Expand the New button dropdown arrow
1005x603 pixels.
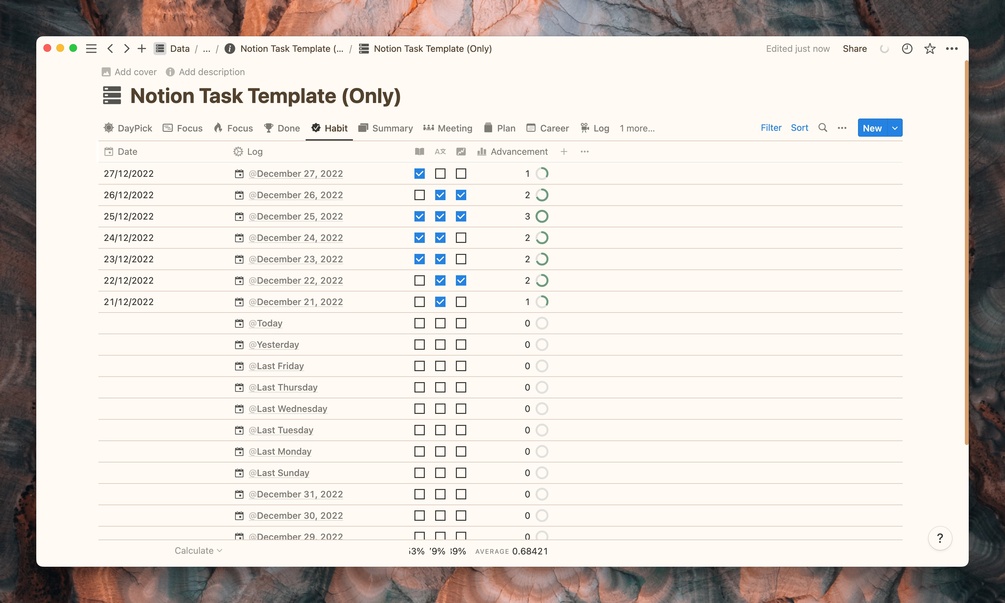895,128
